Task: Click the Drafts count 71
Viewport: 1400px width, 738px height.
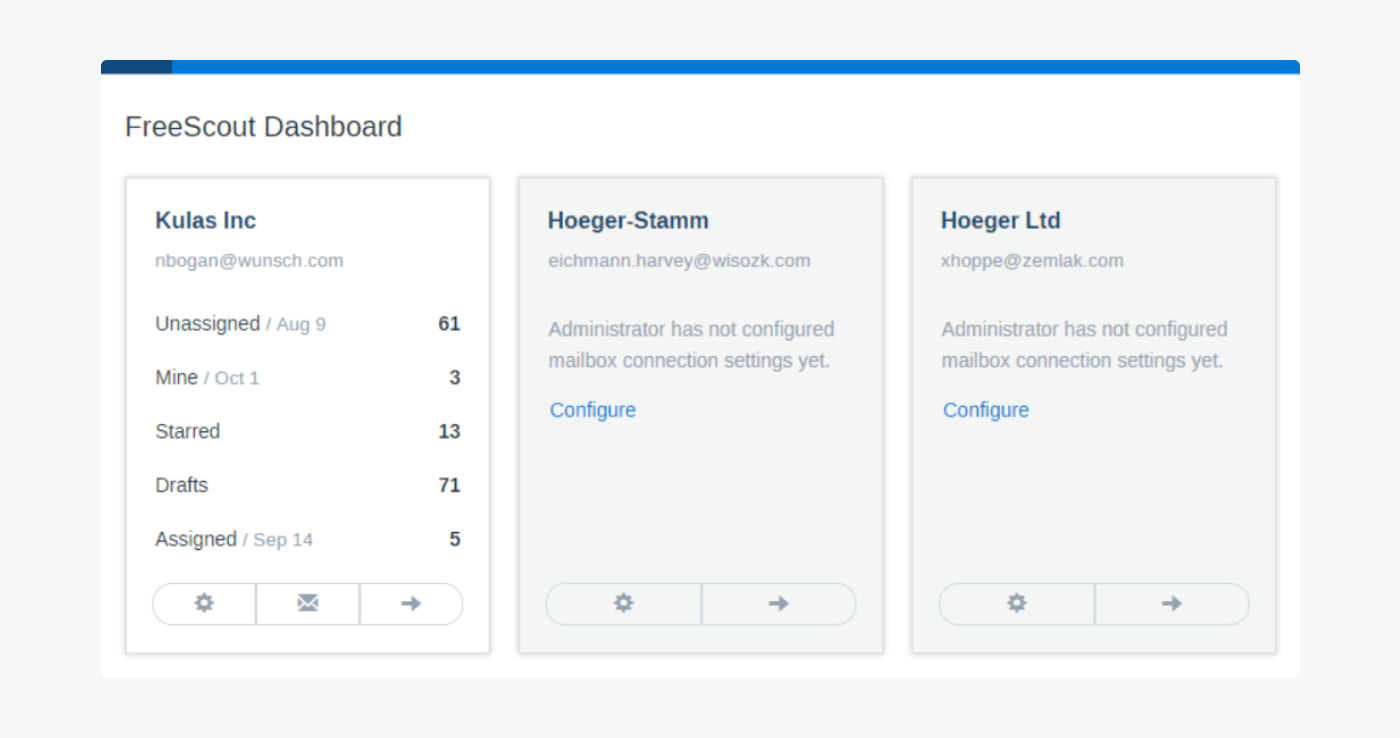Action: pos(449,486)
